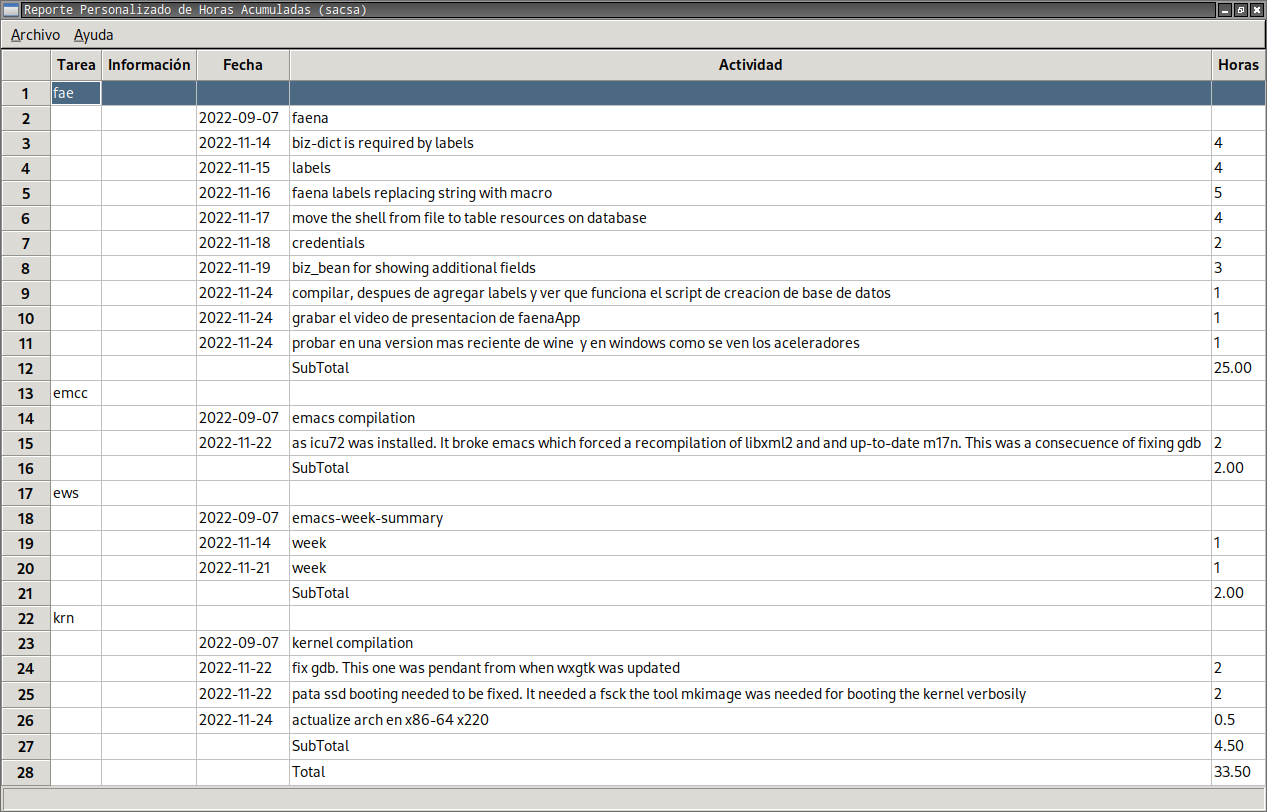1267x812 pixels.
Task: Click the 'Total' label in row 28
Action: click(750, 772)
